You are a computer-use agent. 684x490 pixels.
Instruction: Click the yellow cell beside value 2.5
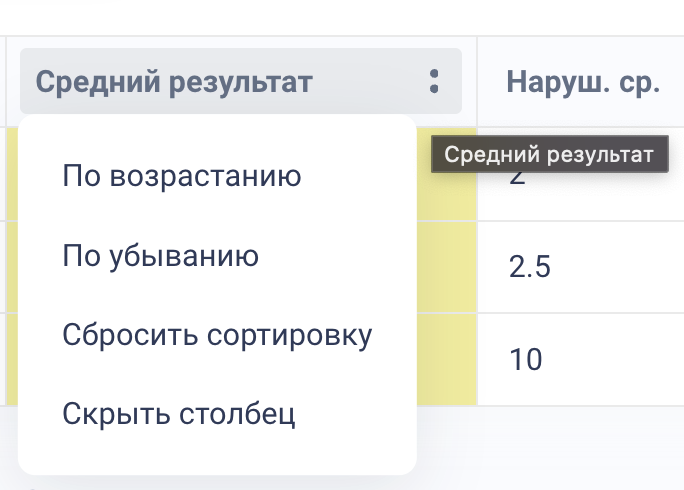coord(447,267)
